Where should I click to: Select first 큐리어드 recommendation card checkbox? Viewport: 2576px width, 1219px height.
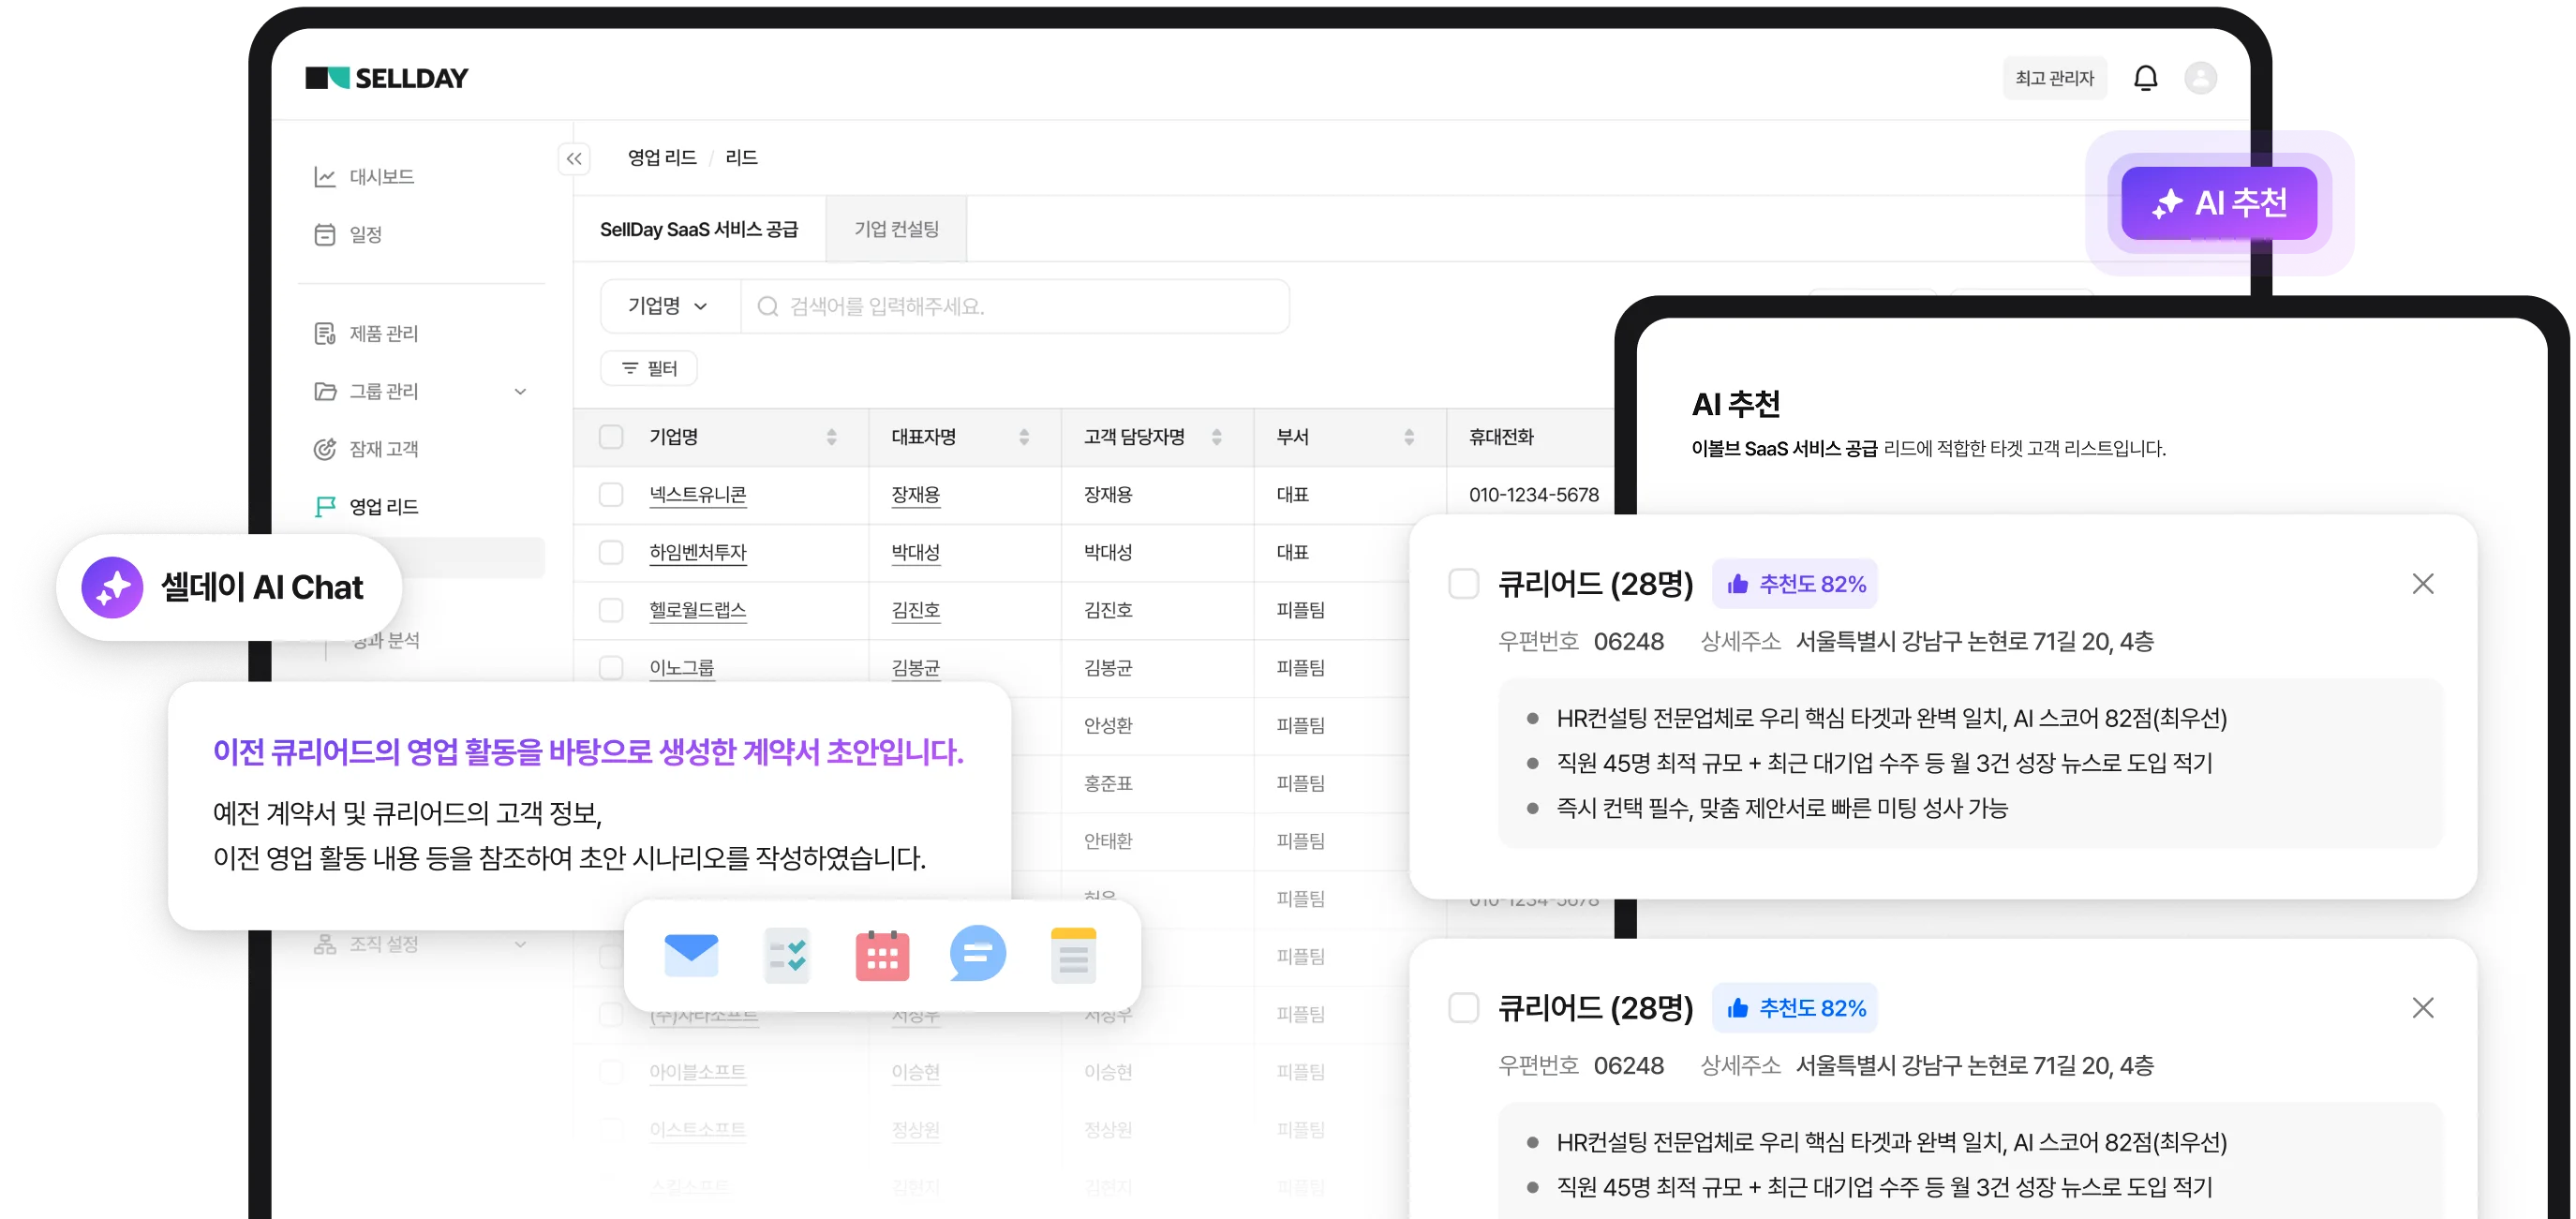tap(1463, 584)
